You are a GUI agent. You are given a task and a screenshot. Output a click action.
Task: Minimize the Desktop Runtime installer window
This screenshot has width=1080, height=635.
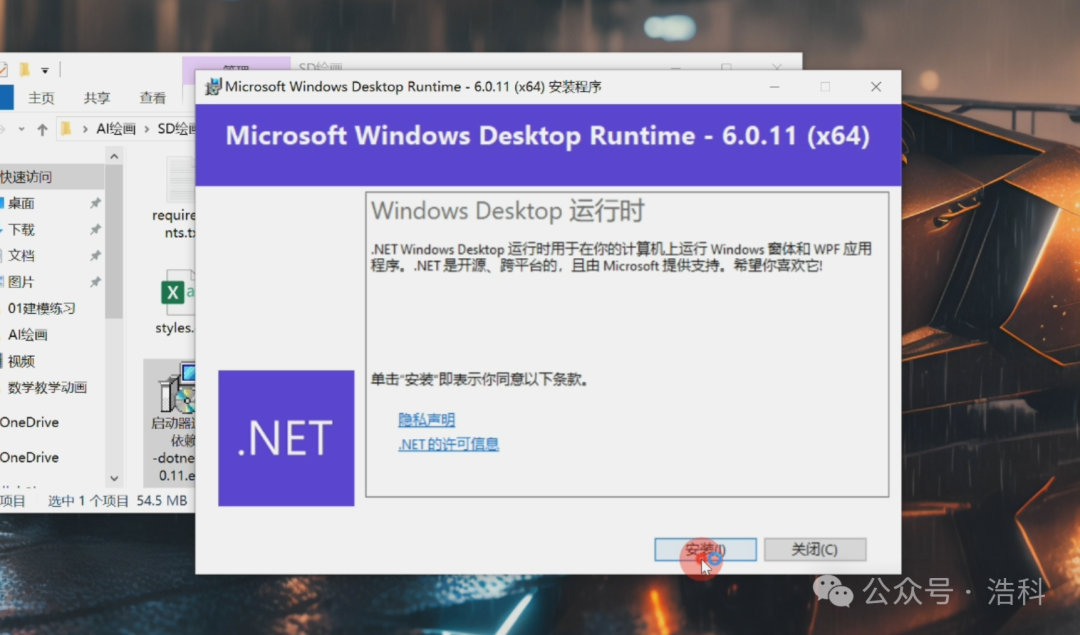tap(774, 87)
